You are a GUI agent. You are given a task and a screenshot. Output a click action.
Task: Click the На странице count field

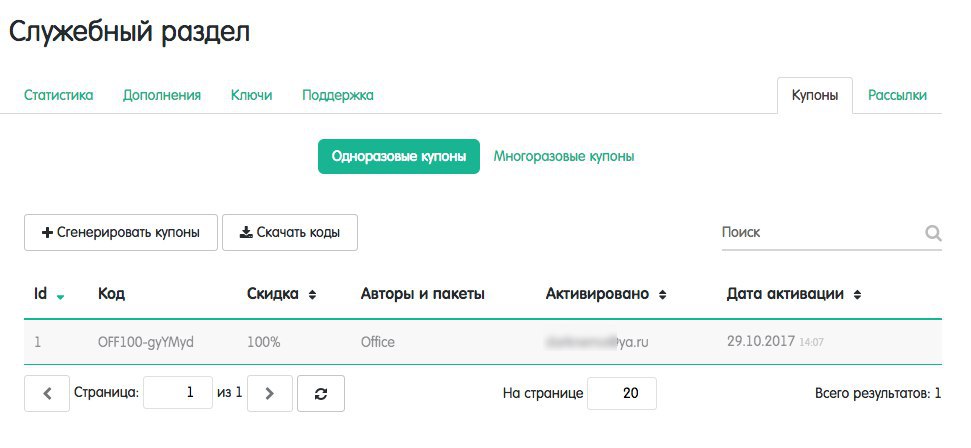point(622,394)
